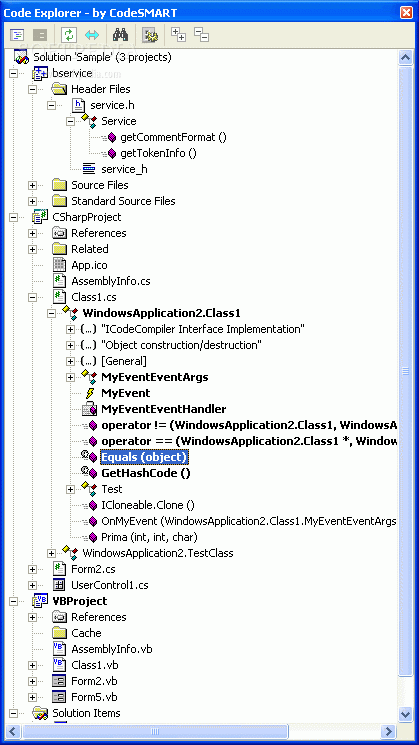Click the Cache folder icon
This screenshot has width=419, height=745.
[59, 633]
